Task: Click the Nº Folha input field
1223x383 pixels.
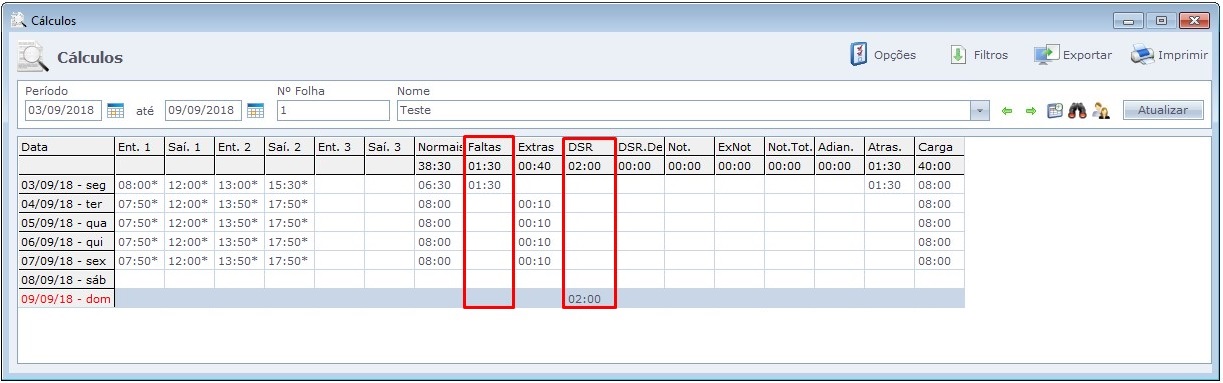Action: coord(333,110)
